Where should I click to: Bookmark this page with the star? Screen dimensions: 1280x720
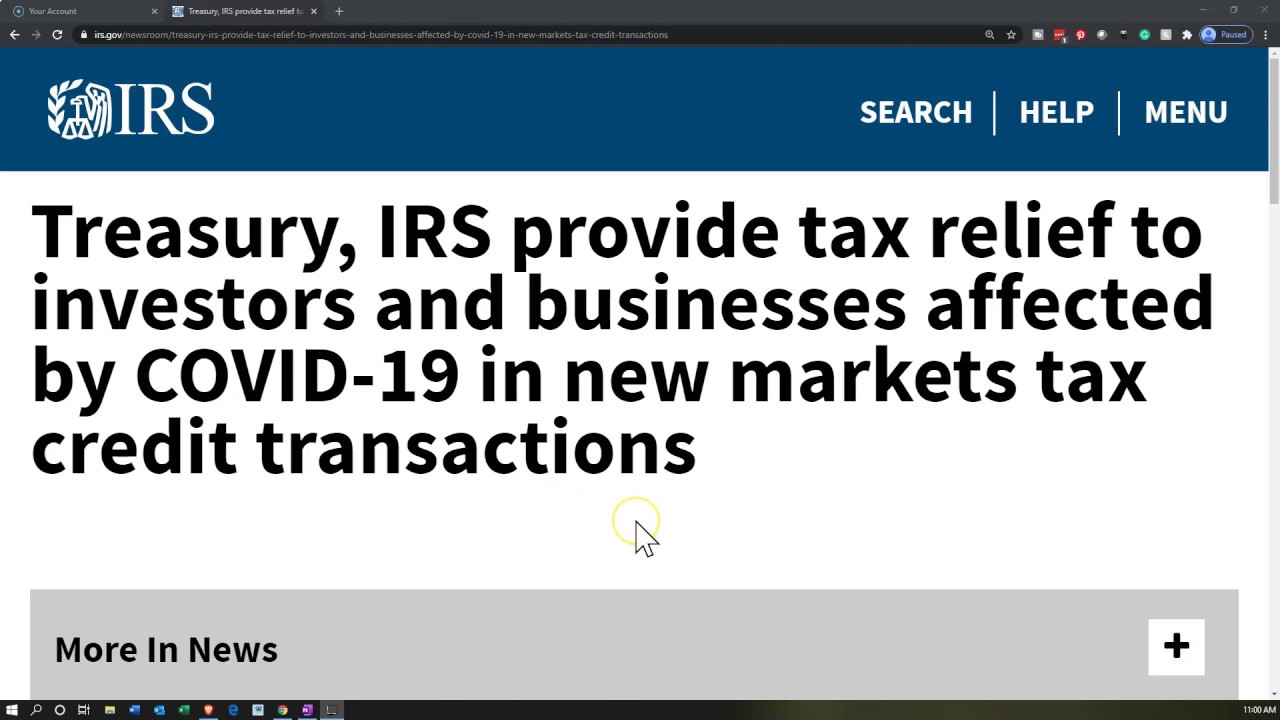(x=1011, y=35)
